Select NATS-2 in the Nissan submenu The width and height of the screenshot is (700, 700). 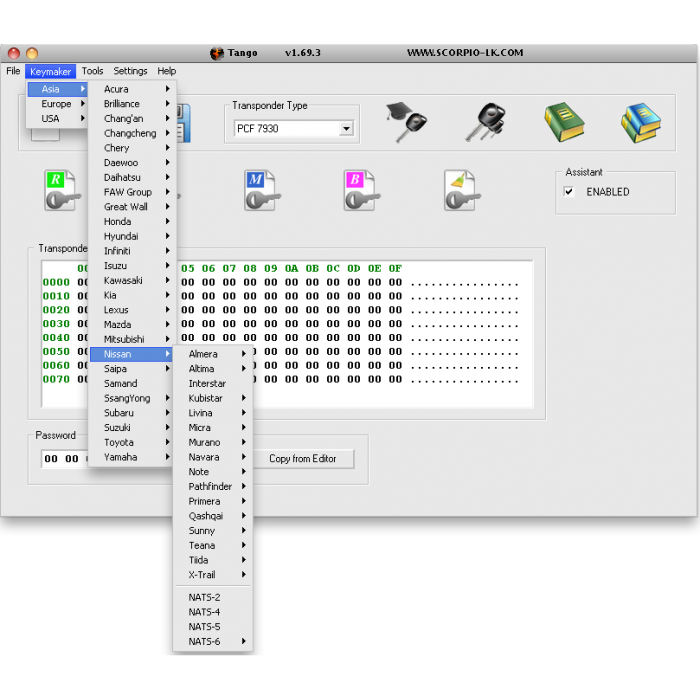click(x=213, y=598)
